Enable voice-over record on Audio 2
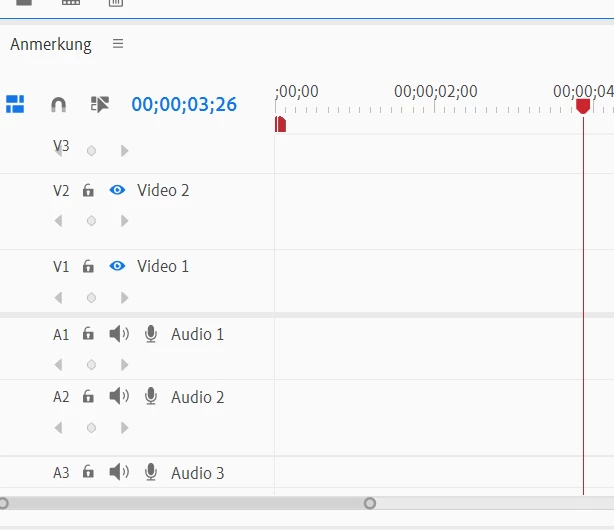Image resolution: width=614 pixels, height=530 pixels. [x=151, y=396]
